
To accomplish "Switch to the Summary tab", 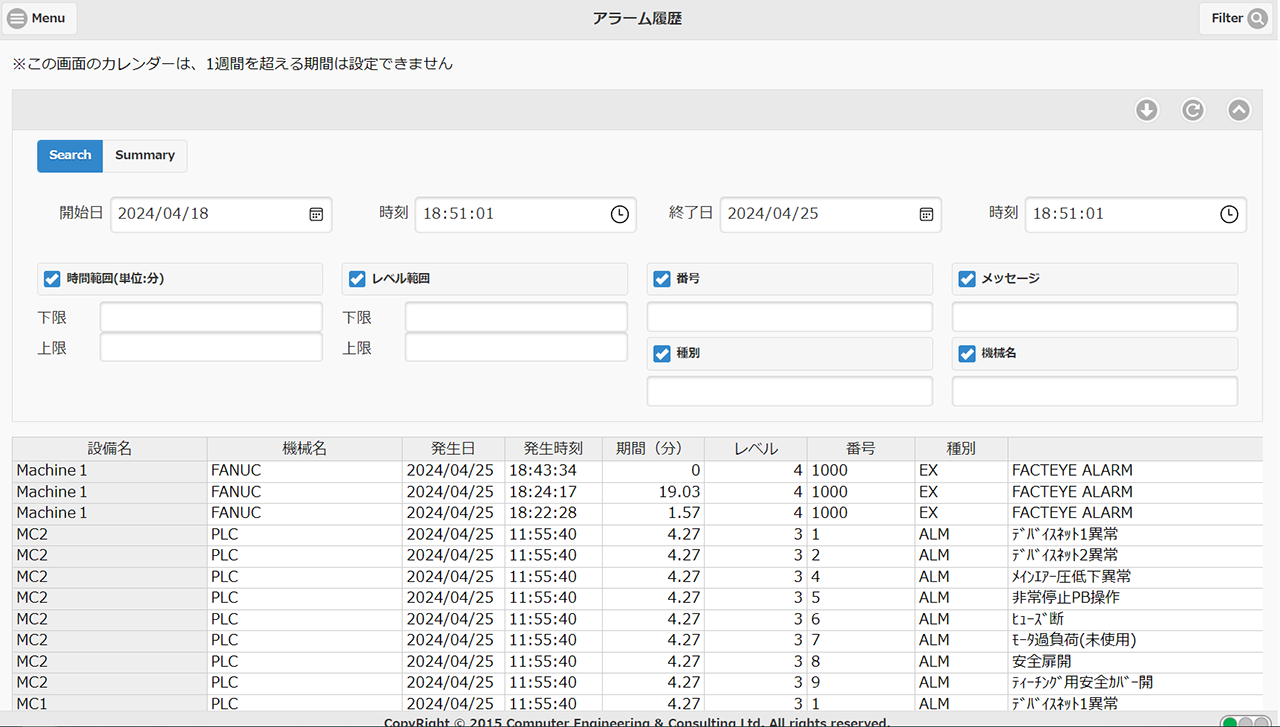I will coord(145,155).
